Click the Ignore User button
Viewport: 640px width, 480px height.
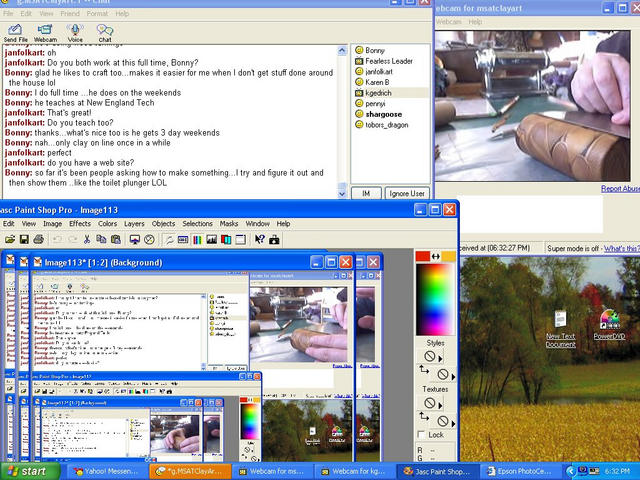(x=407, y=193)
